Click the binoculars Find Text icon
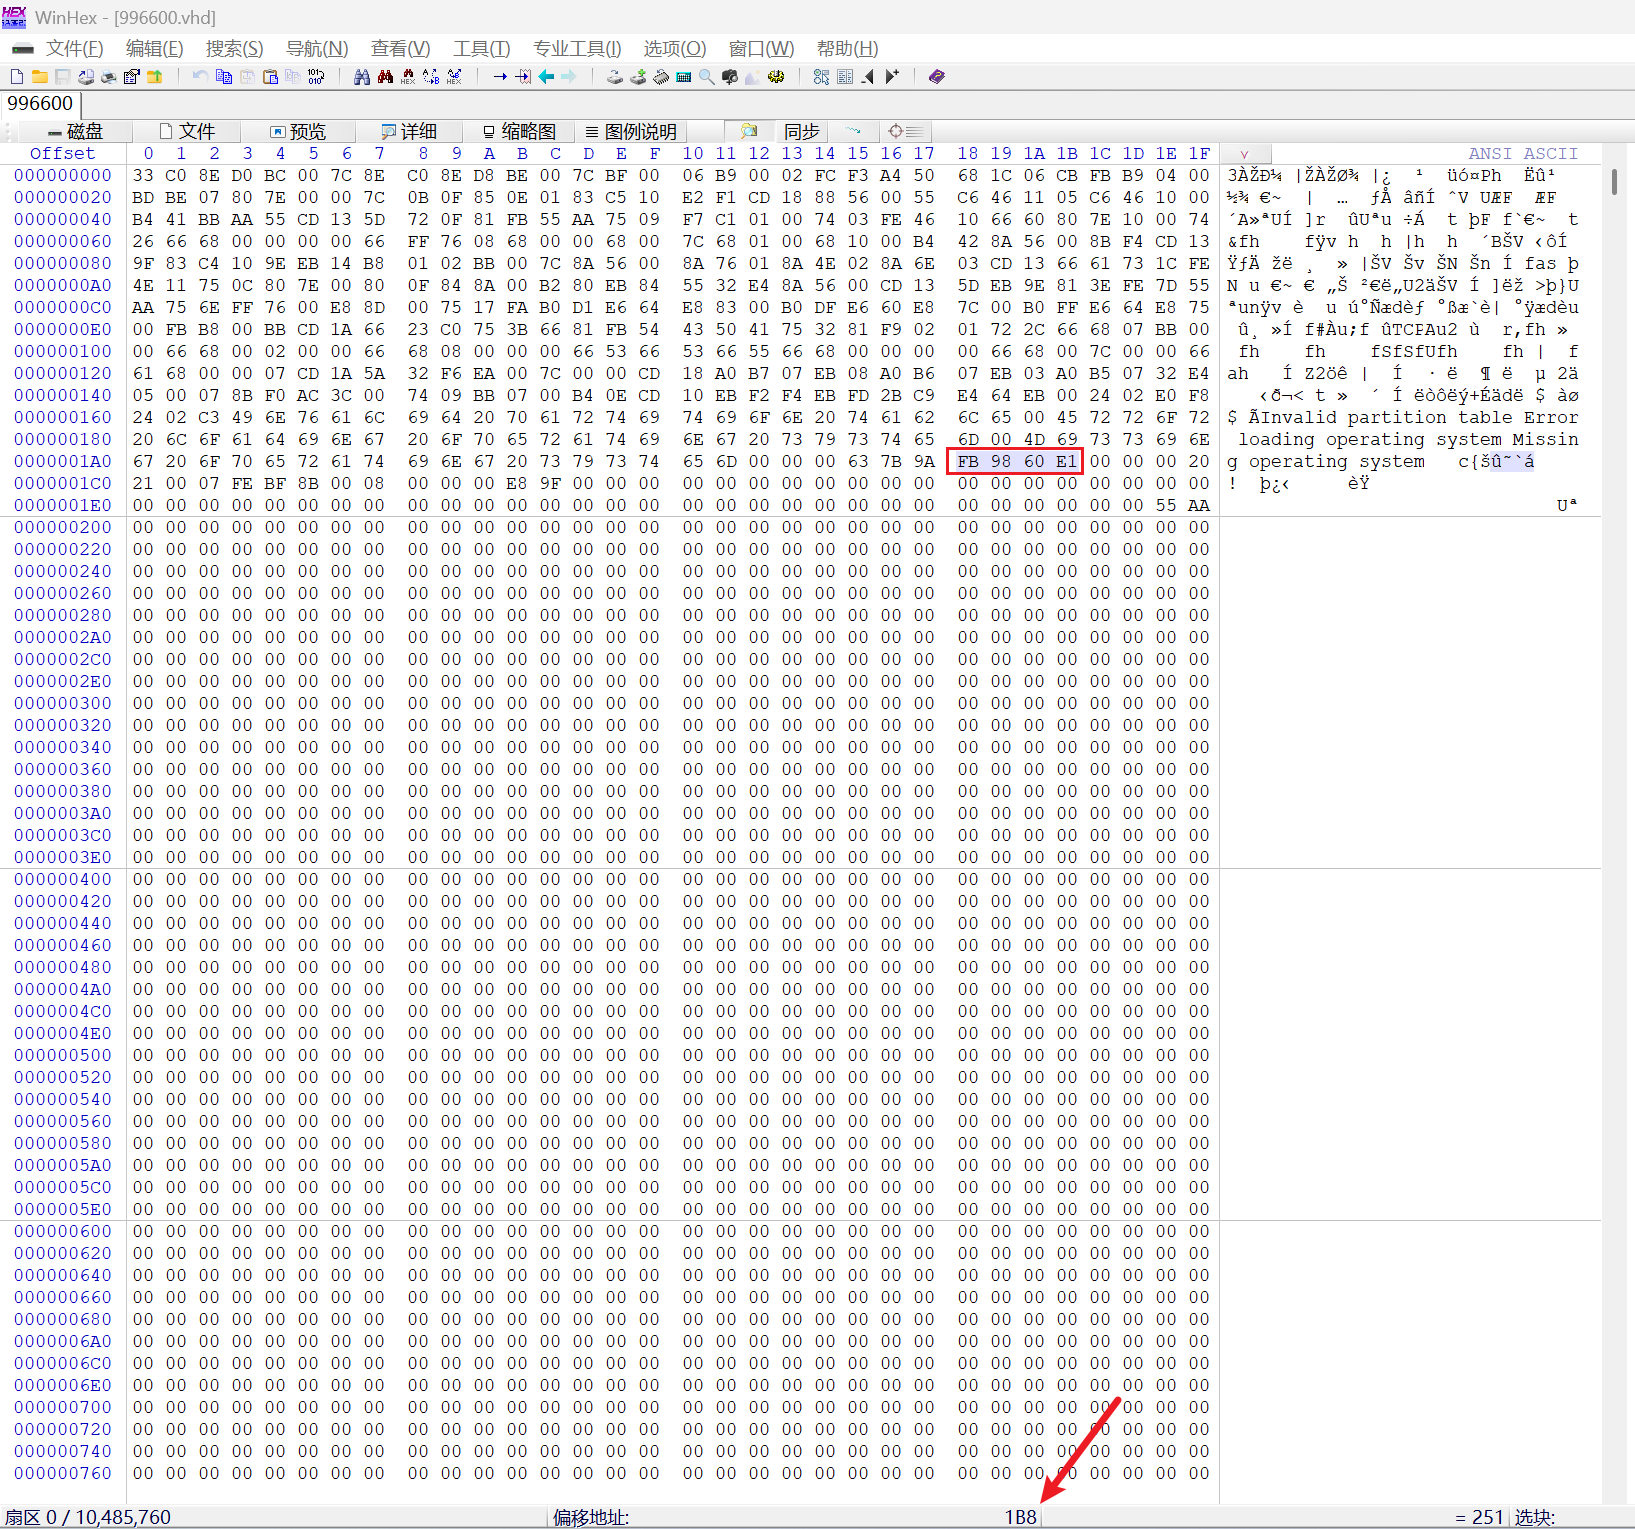Image resolution: width=1635 pixels, height=1529 pixels. [x=362, y=77]
